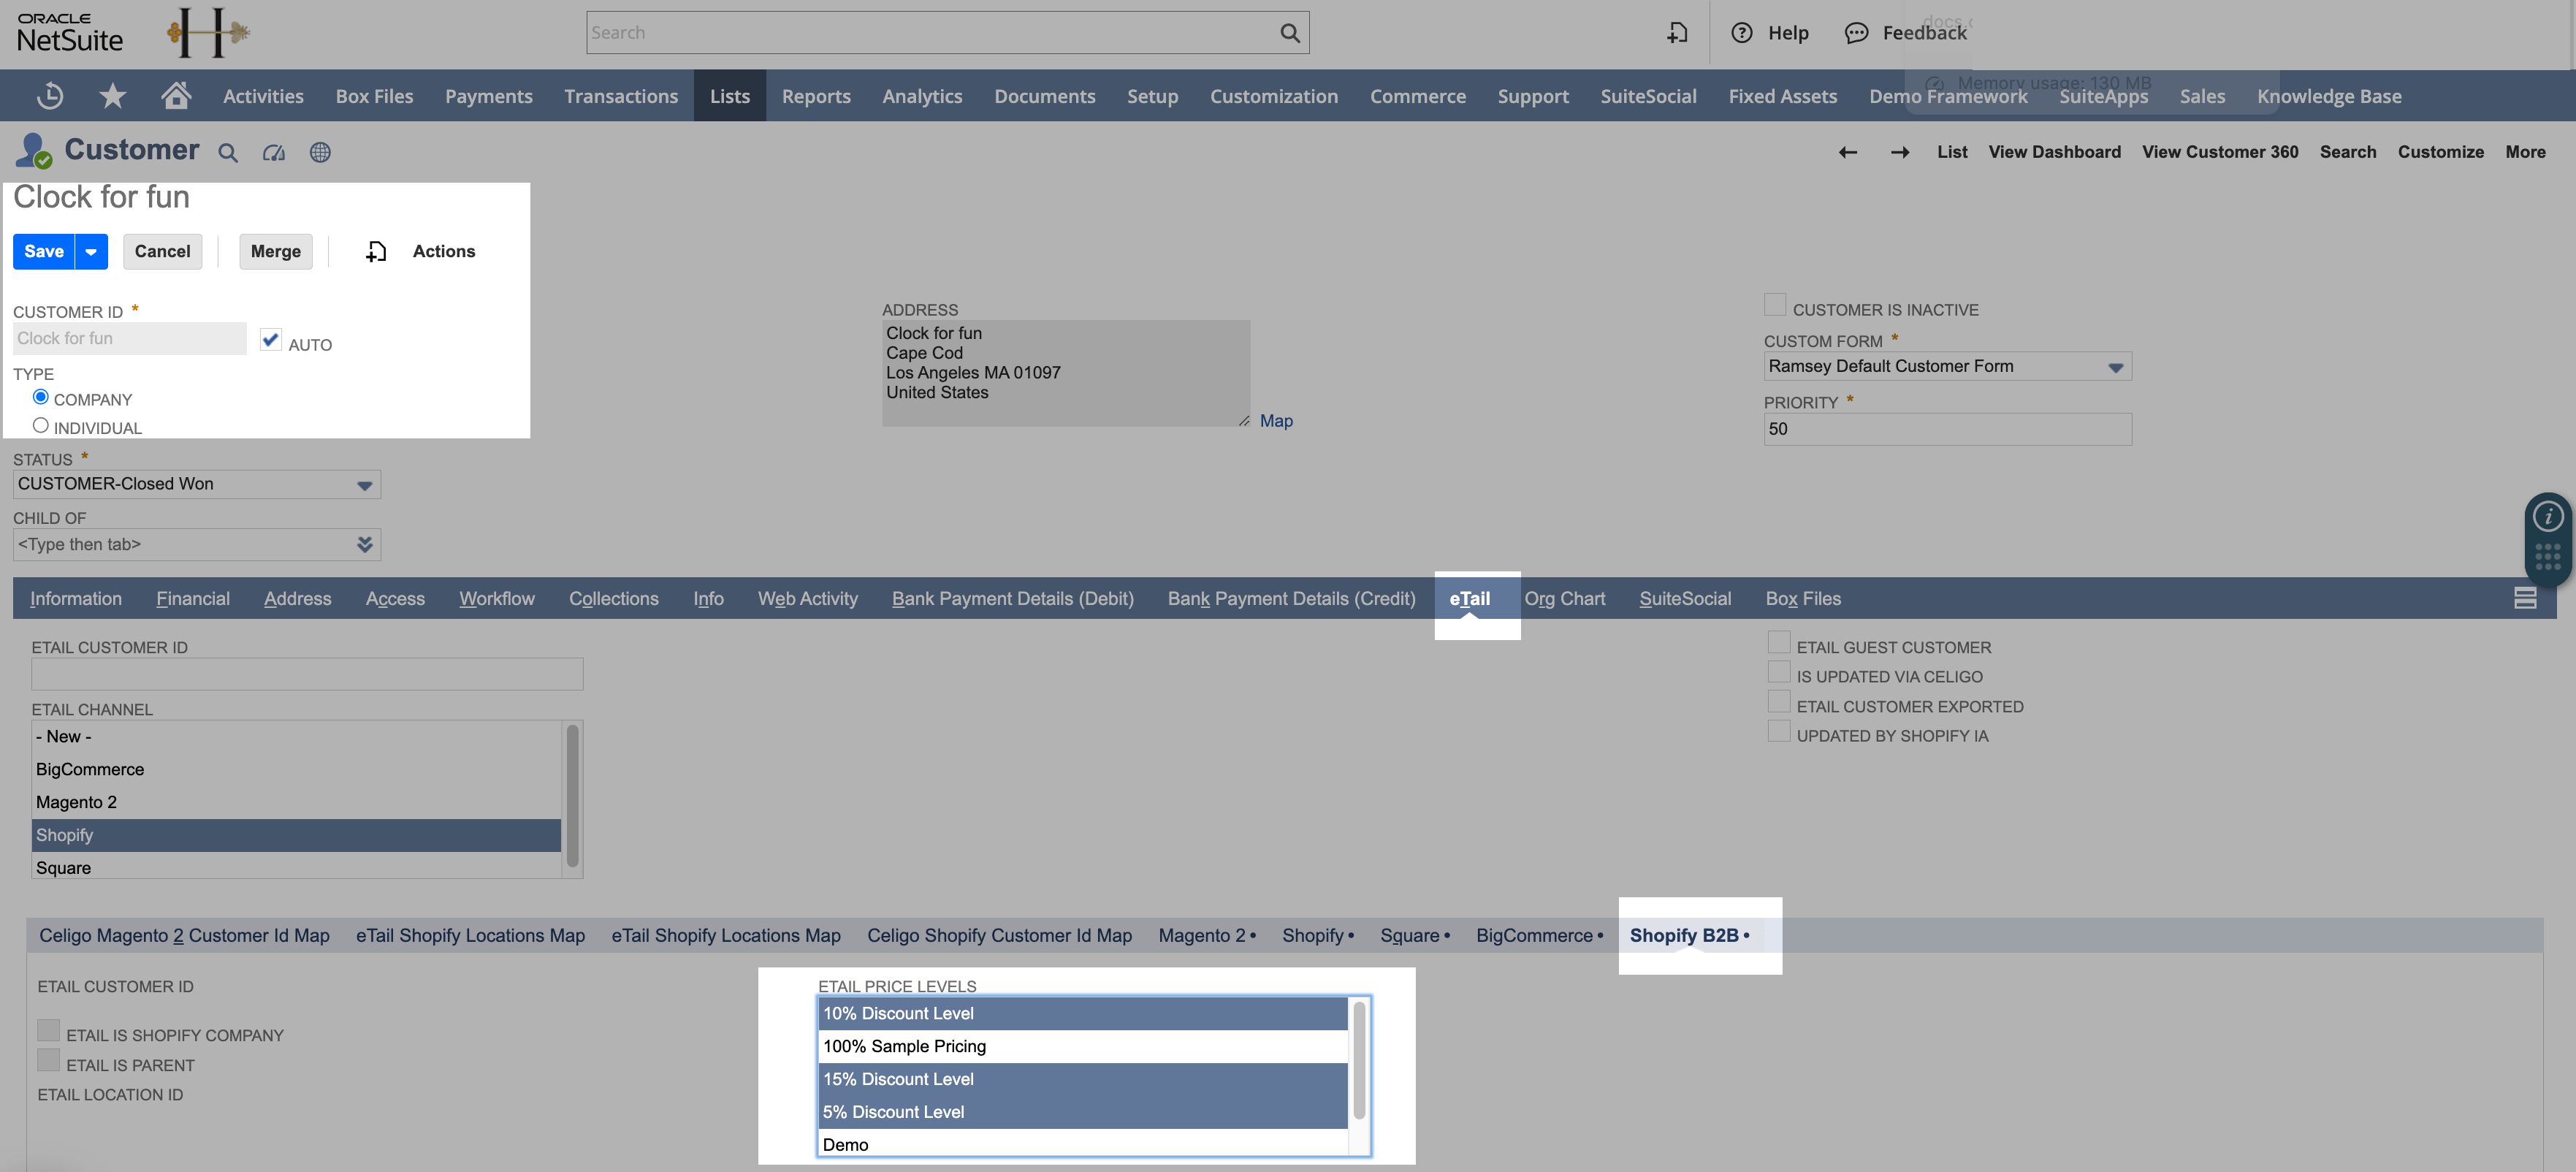Select 100% Sample Pricing price level
The image size is (2576, 1172).
point(1083,1047)
